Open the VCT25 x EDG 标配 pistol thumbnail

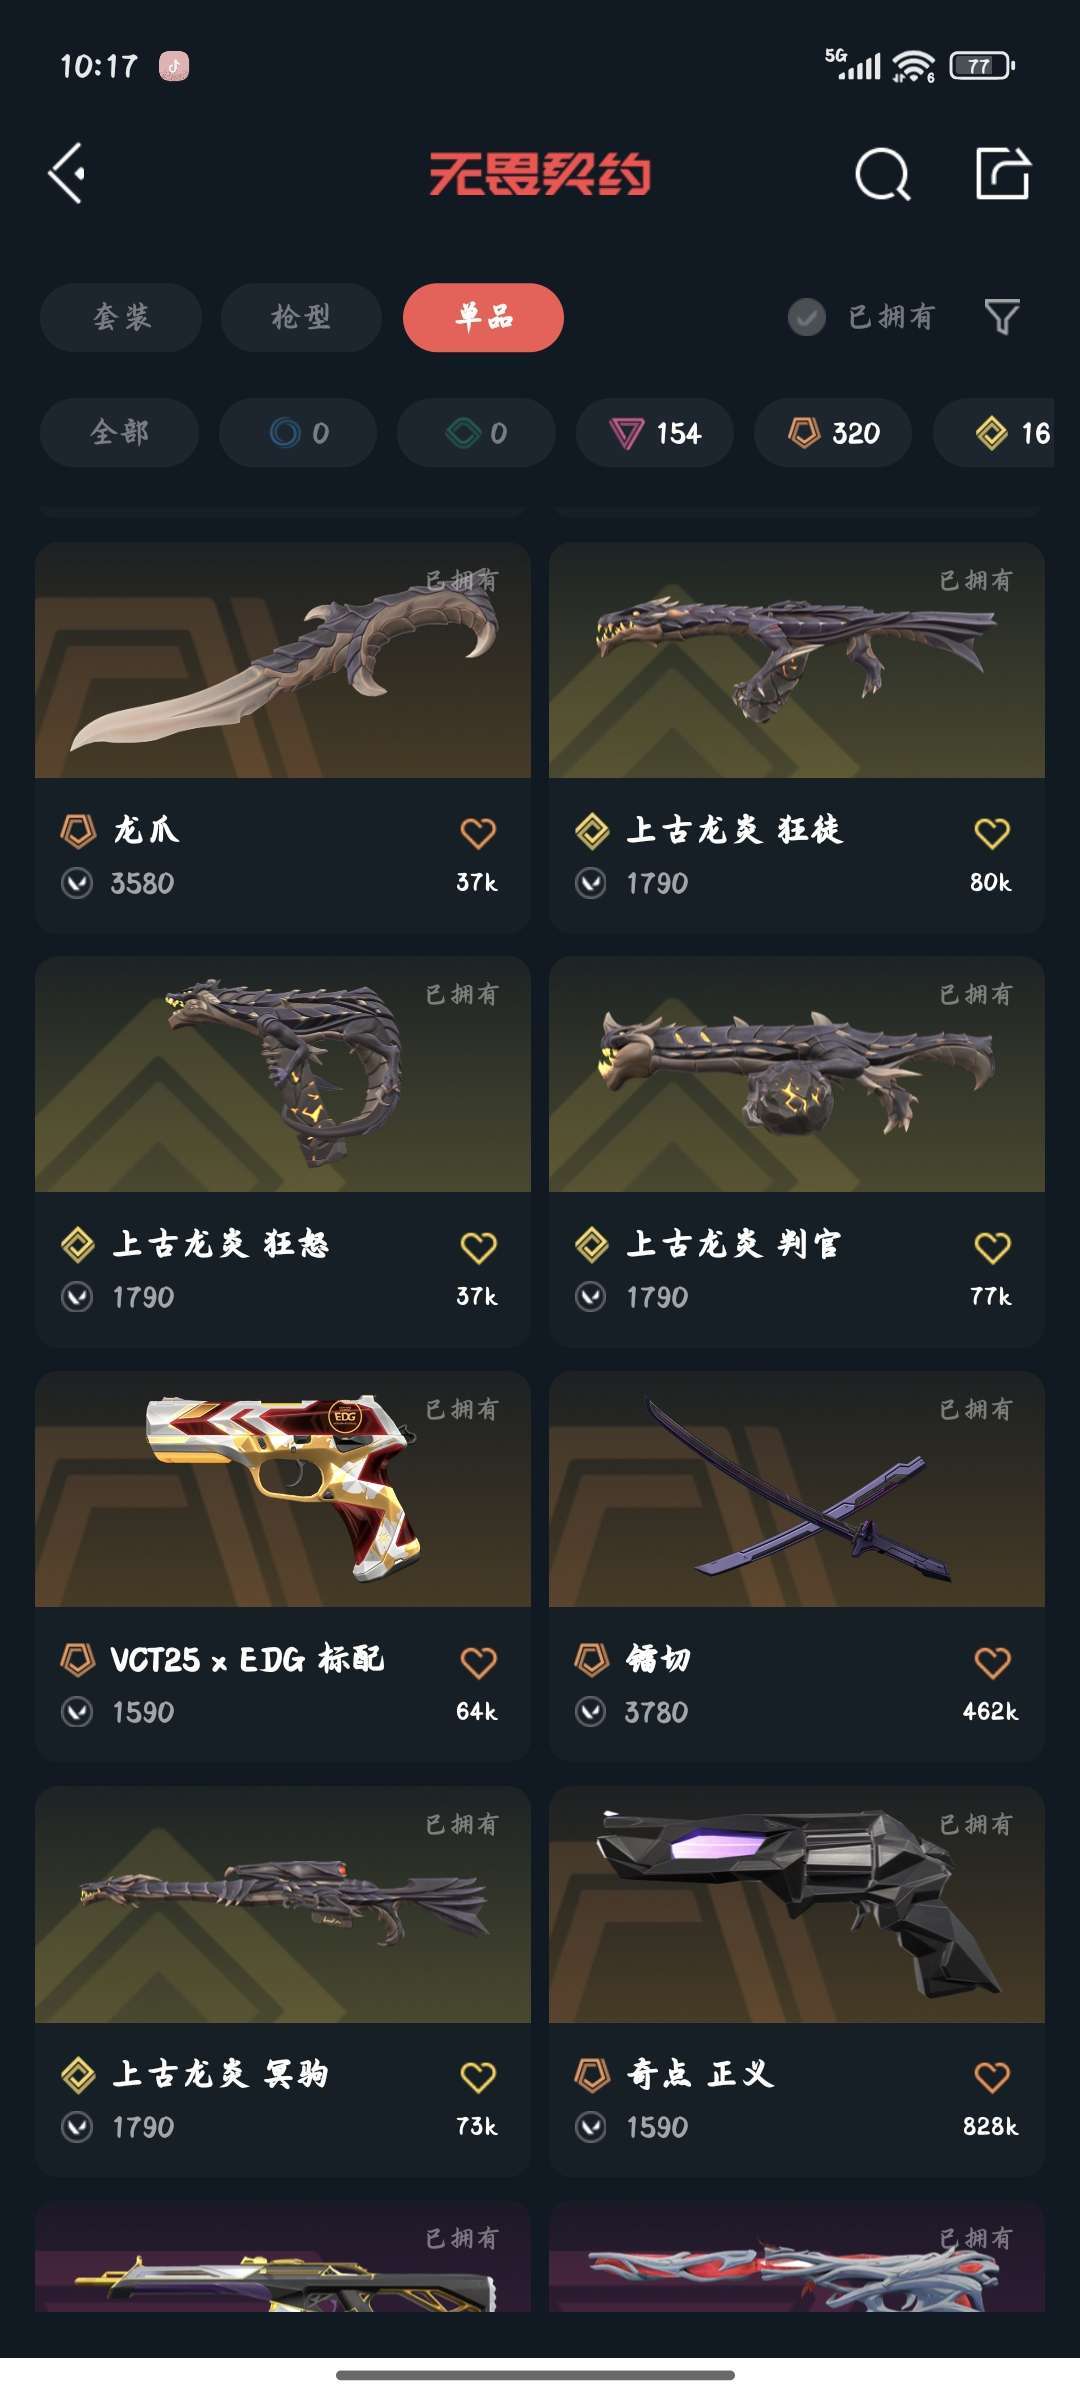point(283,1489)
